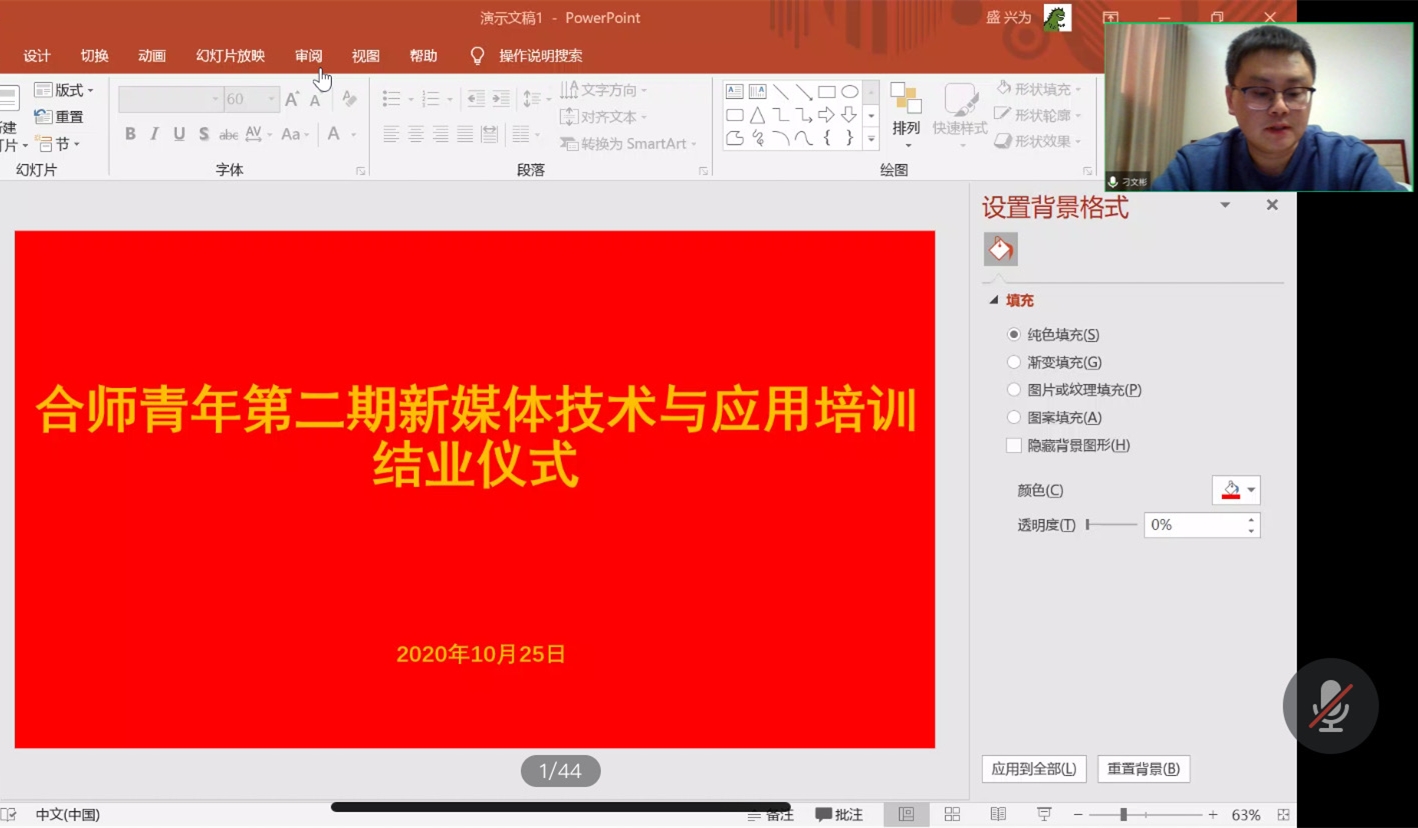Switch to slide sorter view icon
The height and width of the screenshot is (828, 1418).
coord(952,815)
